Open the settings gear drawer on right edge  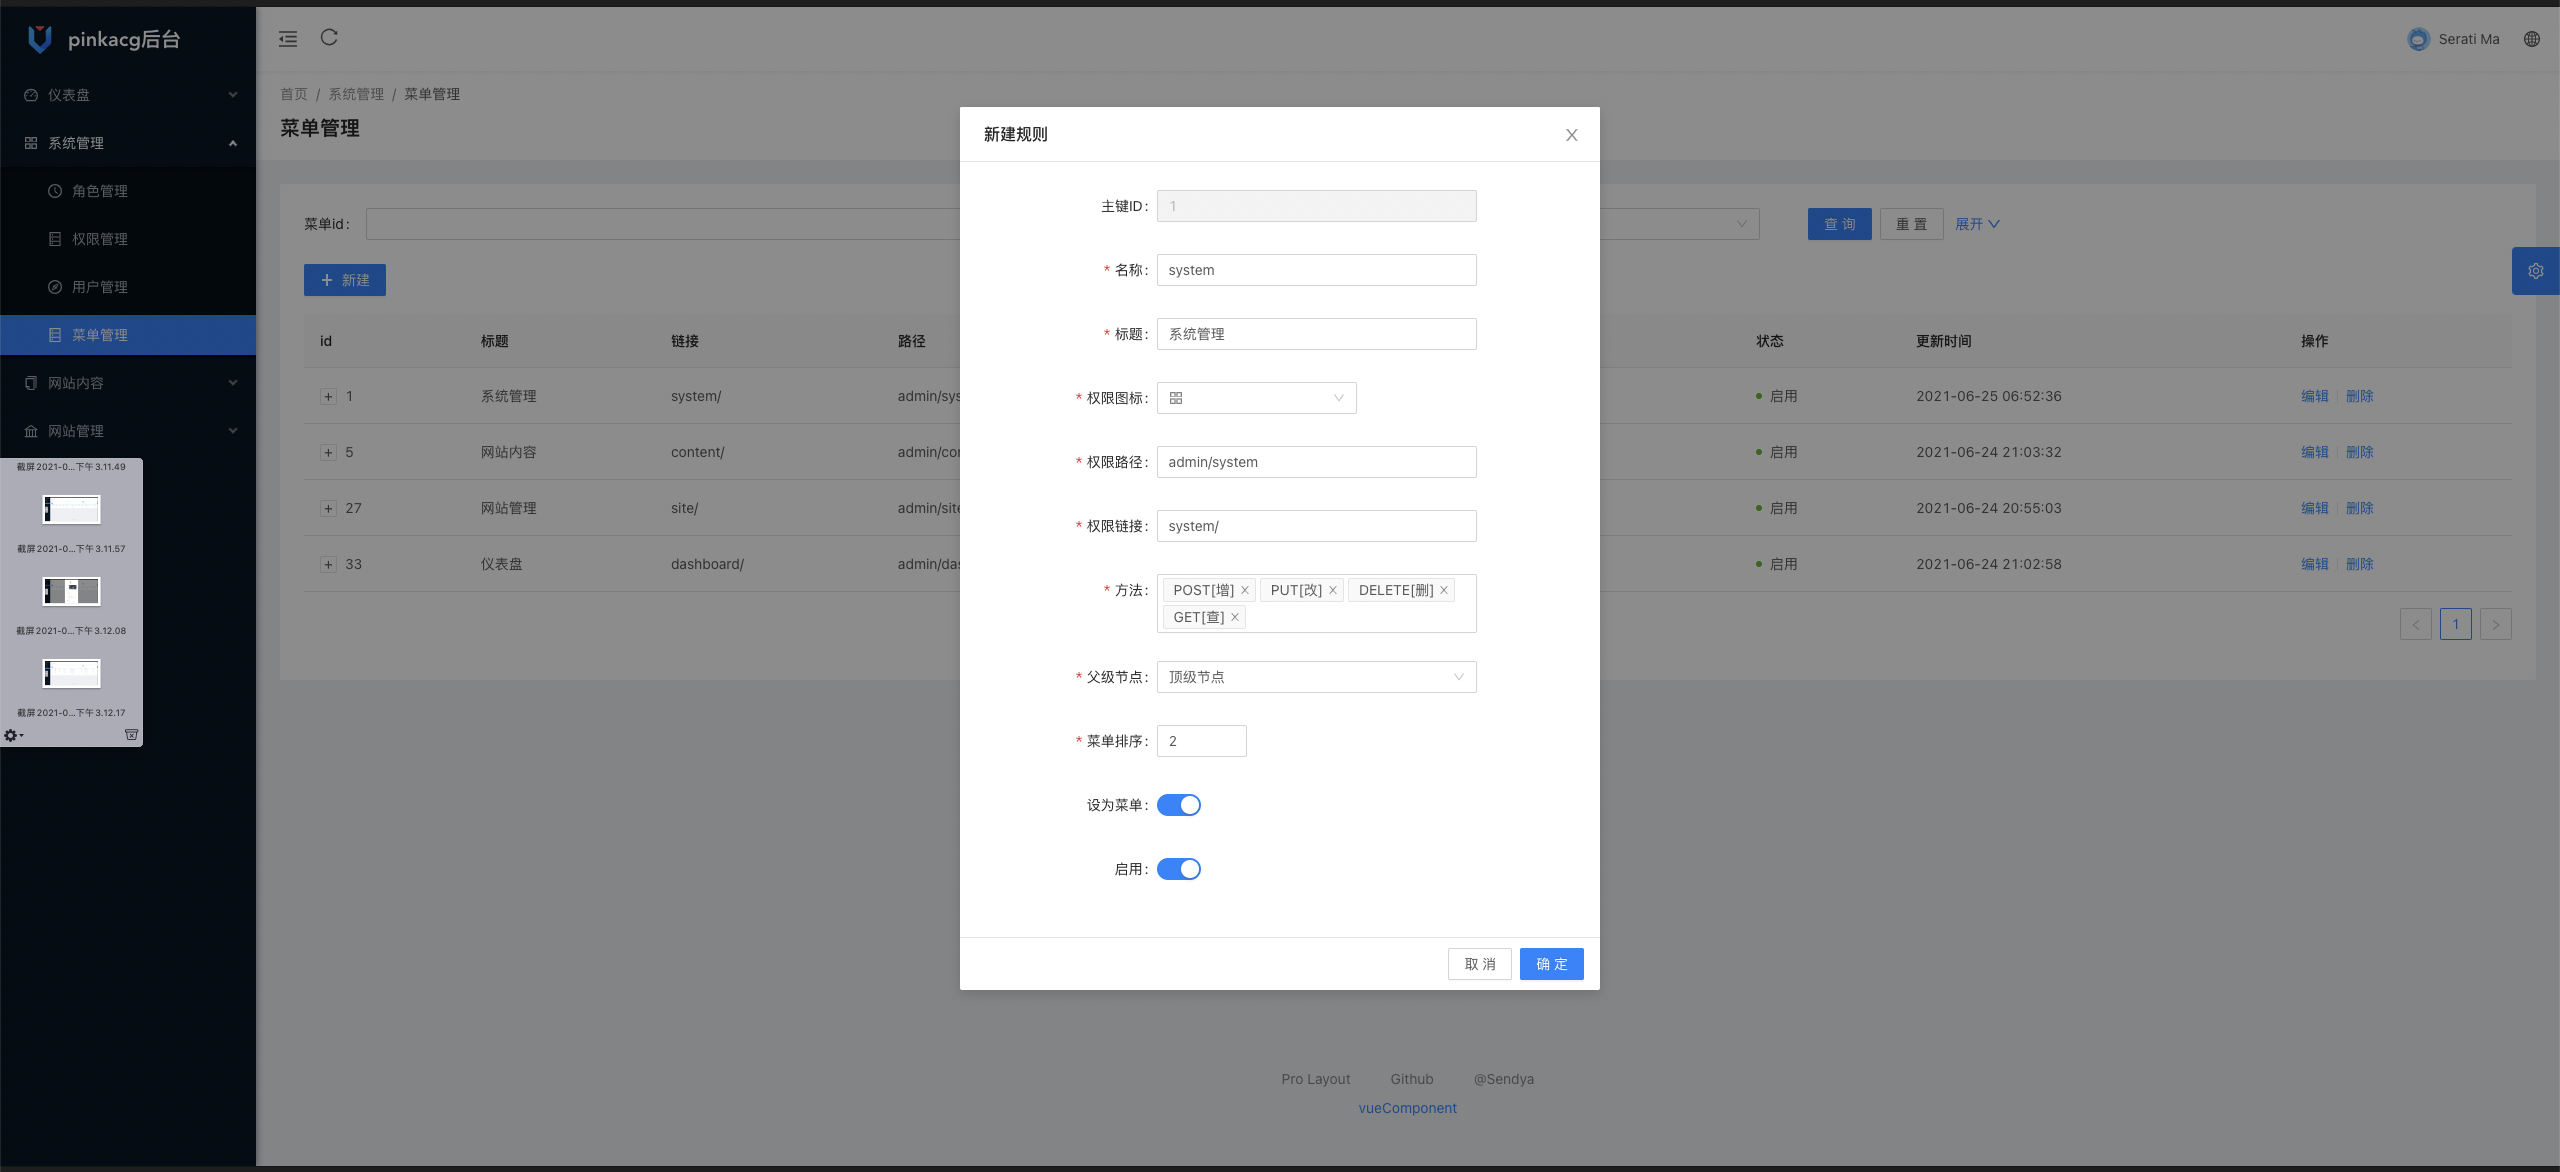click(x=2535, y=271)
